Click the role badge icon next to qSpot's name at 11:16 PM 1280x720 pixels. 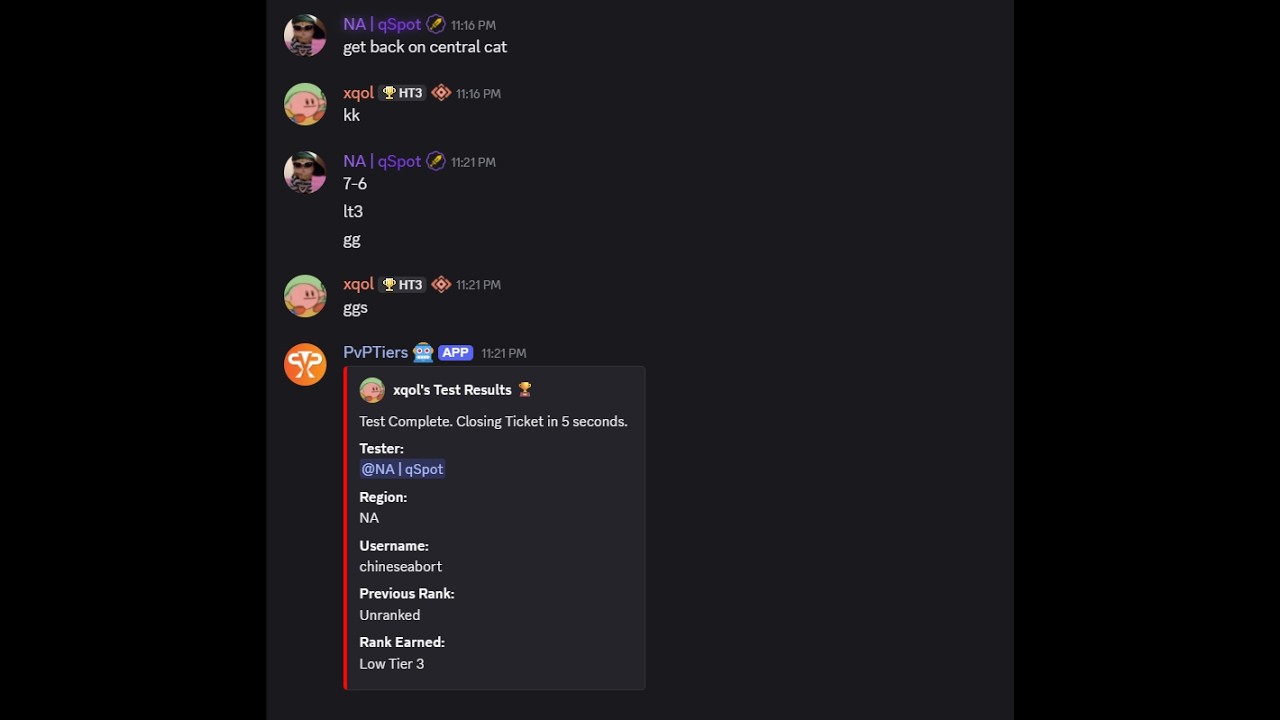435,24
